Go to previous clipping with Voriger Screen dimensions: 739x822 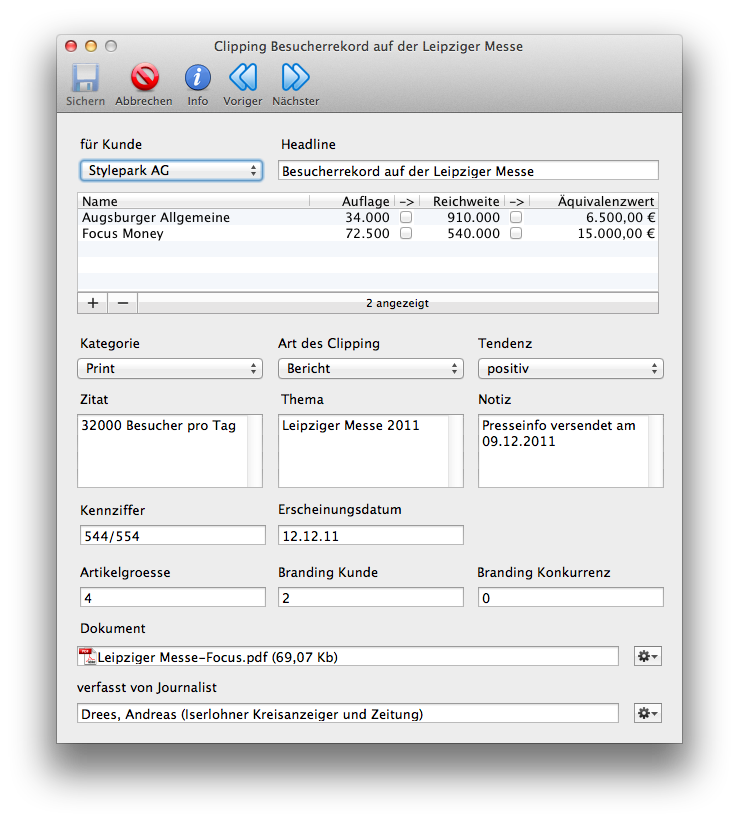(x=243, y=77)
